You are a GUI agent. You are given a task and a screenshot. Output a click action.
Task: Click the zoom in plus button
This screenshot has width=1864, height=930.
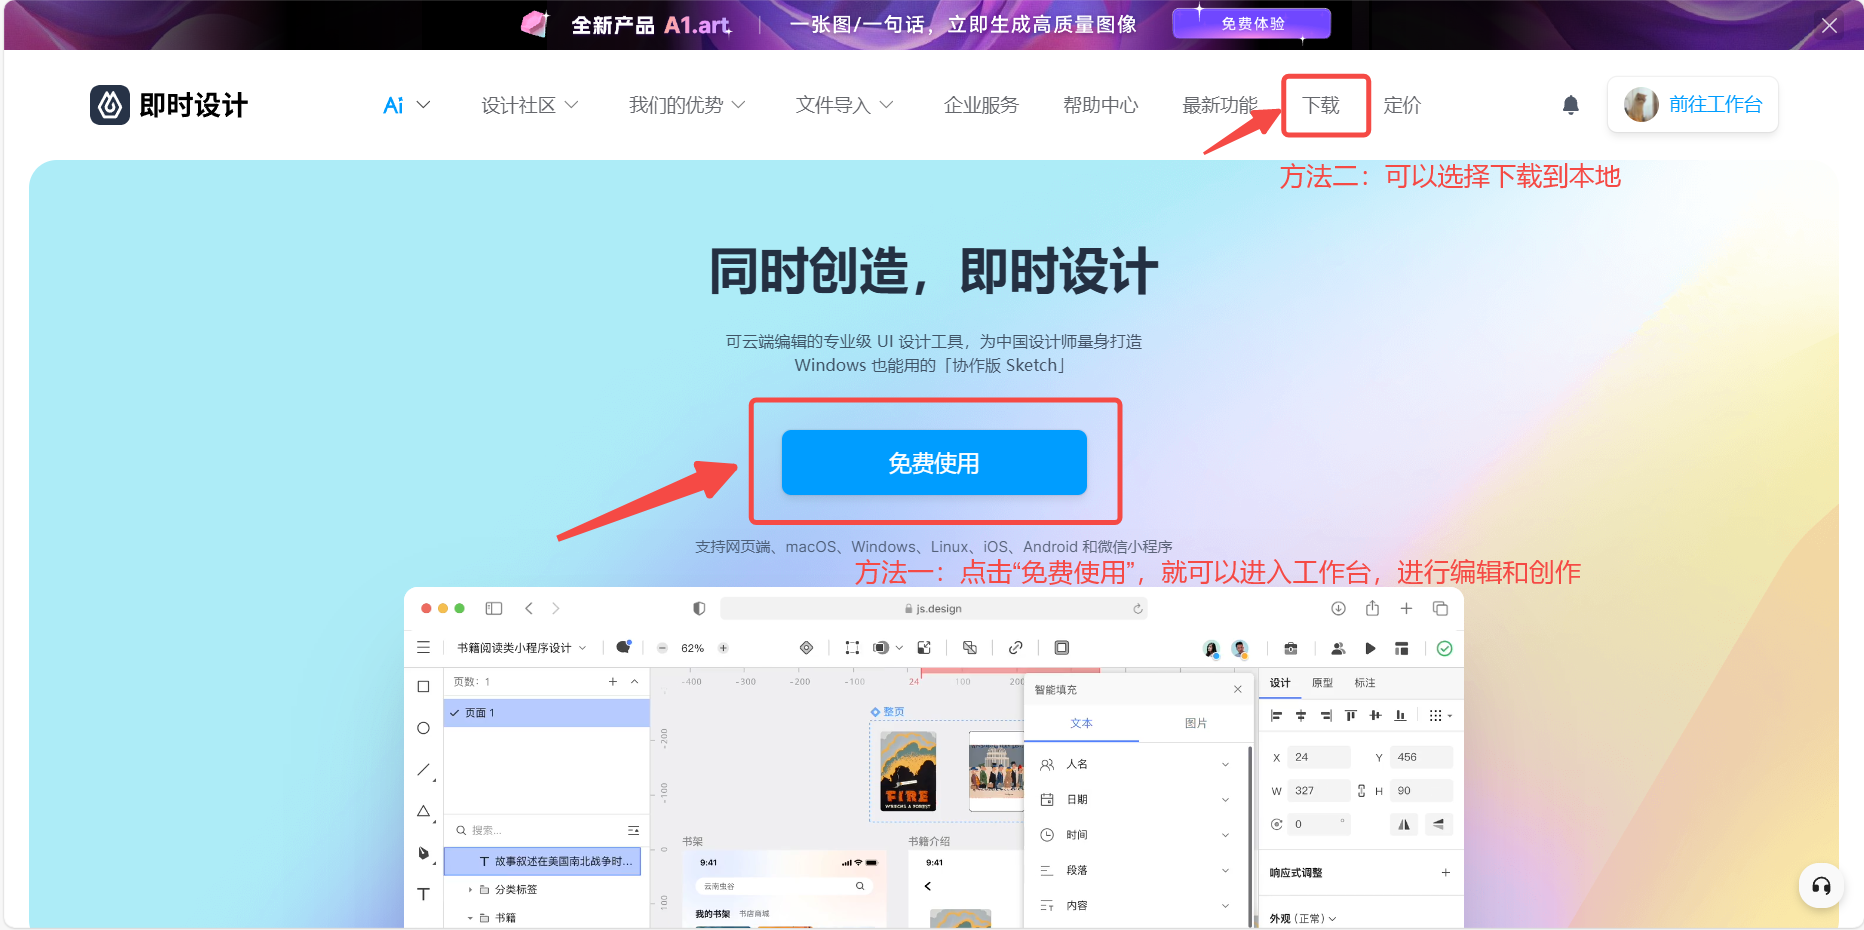[723, 648]
